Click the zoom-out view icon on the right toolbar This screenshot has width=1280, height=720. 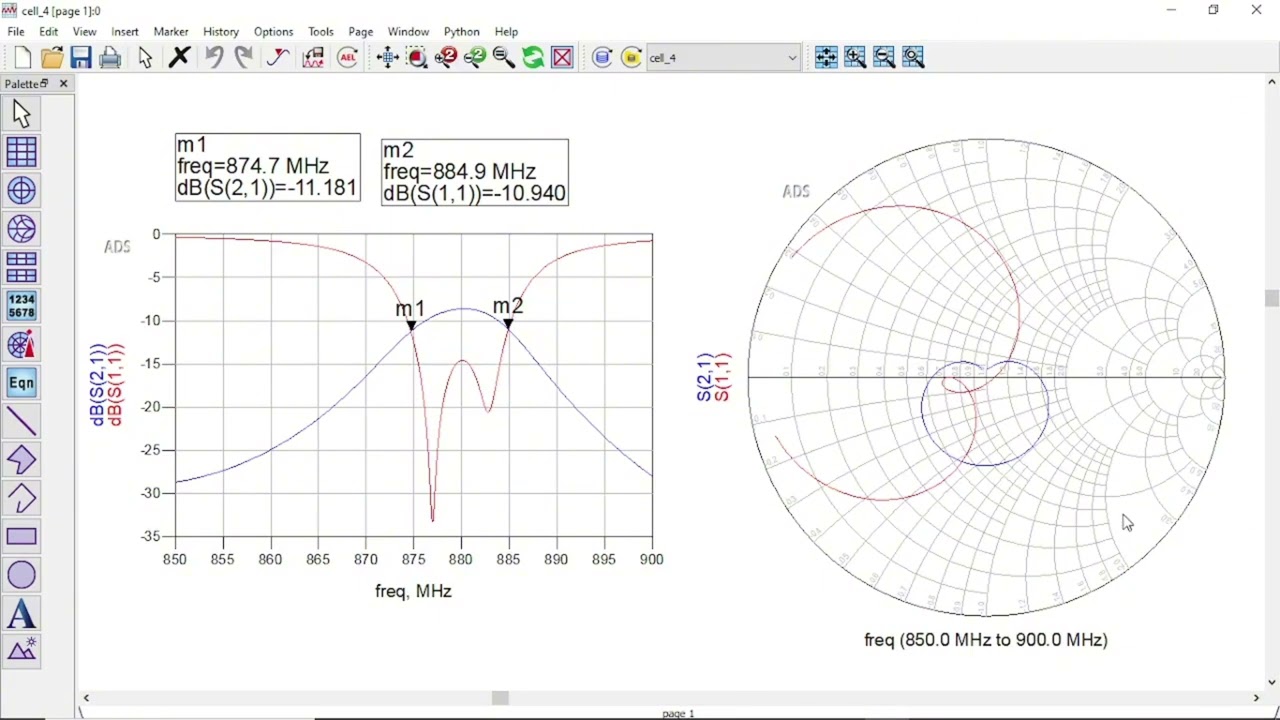[884, 58]
